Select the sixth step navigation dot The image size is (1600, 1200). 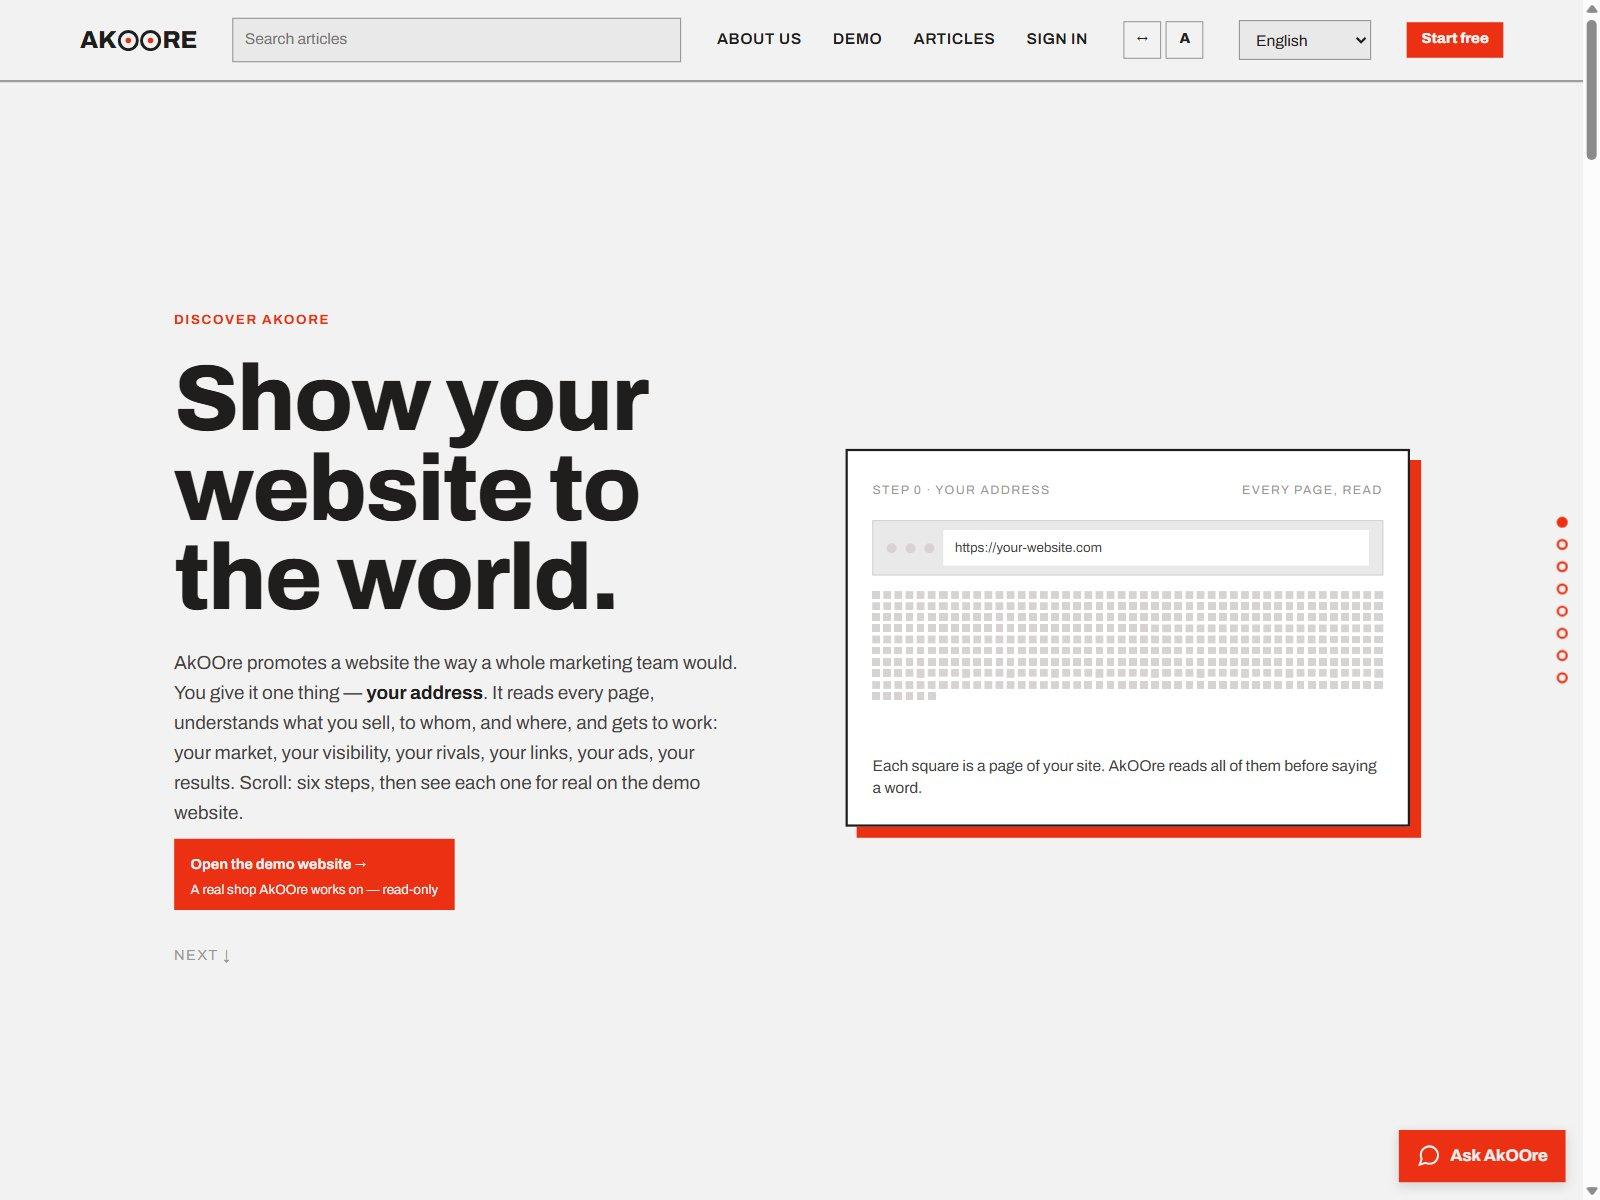click(x=1562, y=633)
